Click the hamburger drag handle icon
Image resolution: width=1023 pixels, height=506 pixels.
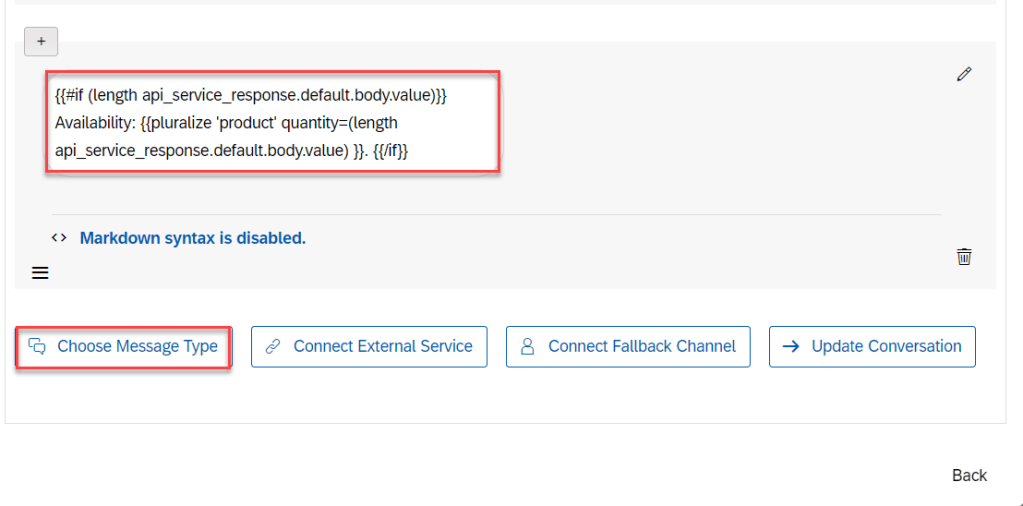click(x=40, y=272)
